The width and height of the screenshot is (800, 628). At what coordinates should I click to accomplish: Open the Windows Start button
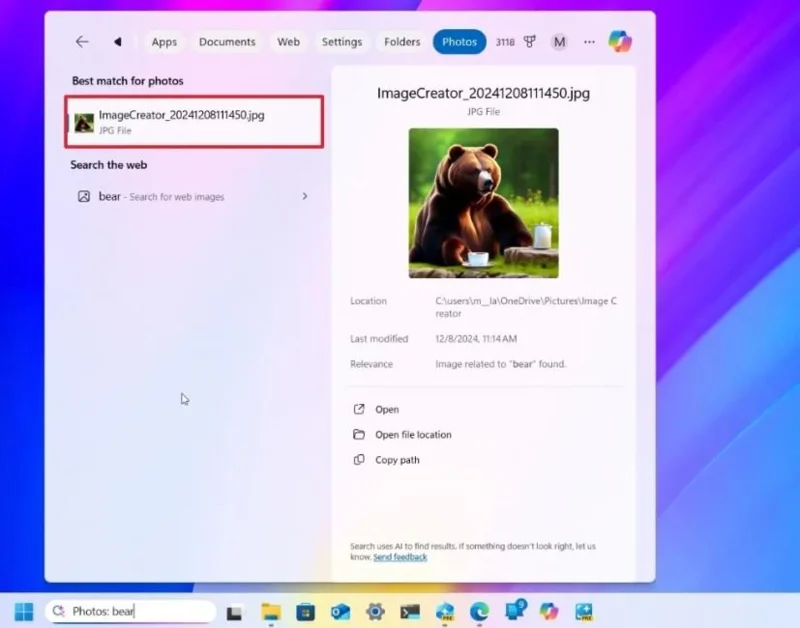(x=24, y=611)
